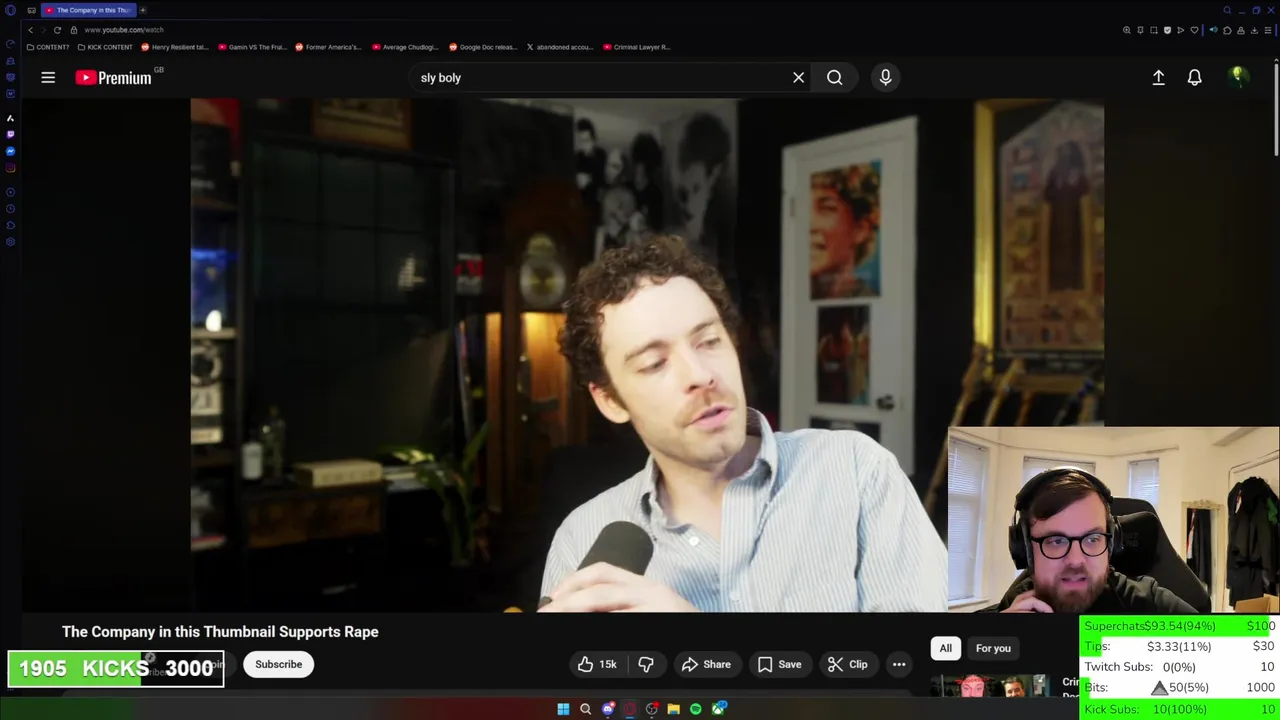
Task: Select the 'For you' filter chip
Action: coord(993,648)
